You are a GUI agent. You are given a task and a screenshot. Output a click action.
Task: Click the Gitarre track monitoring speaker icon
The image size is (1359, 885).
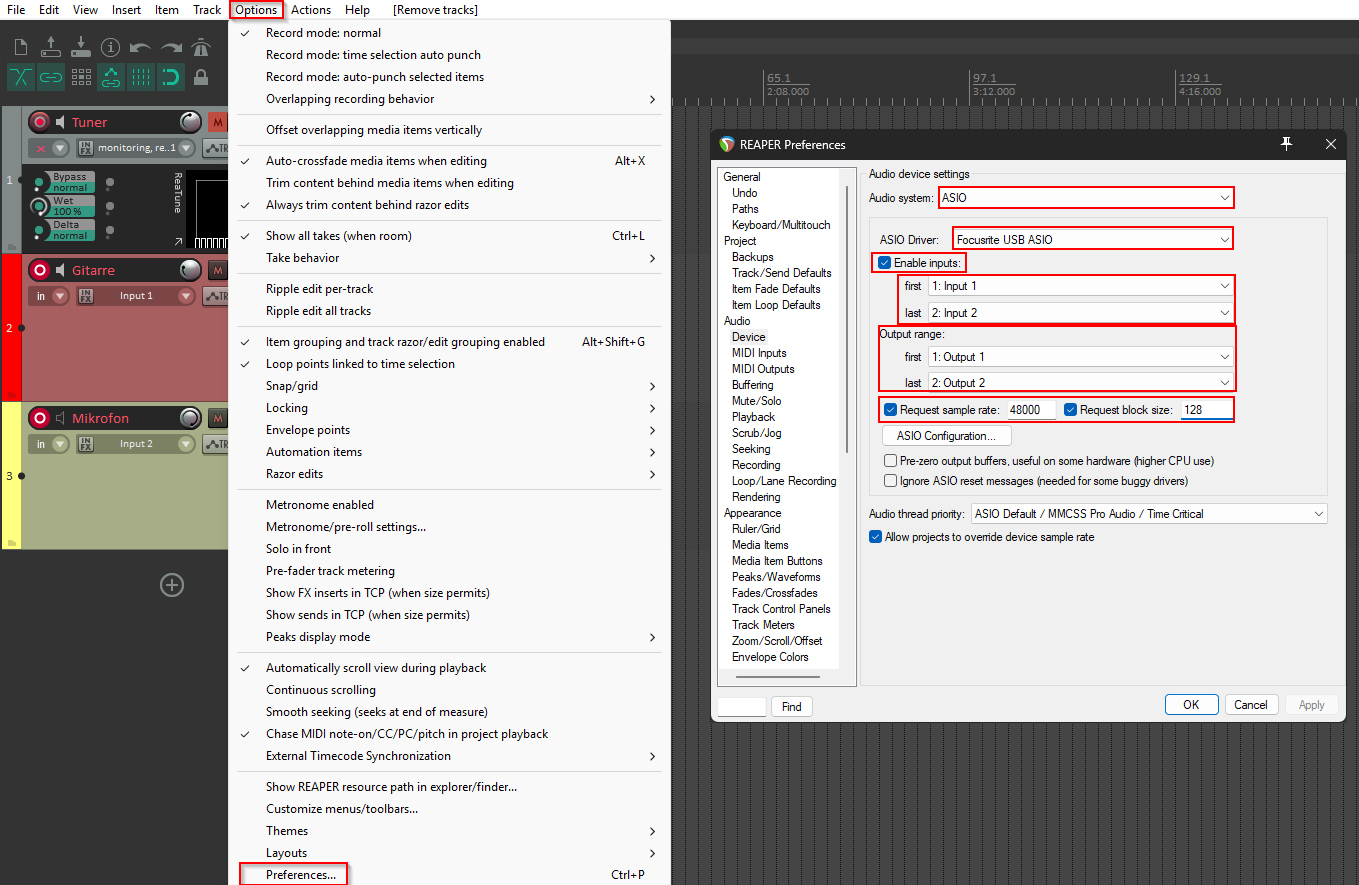(61, 270)
